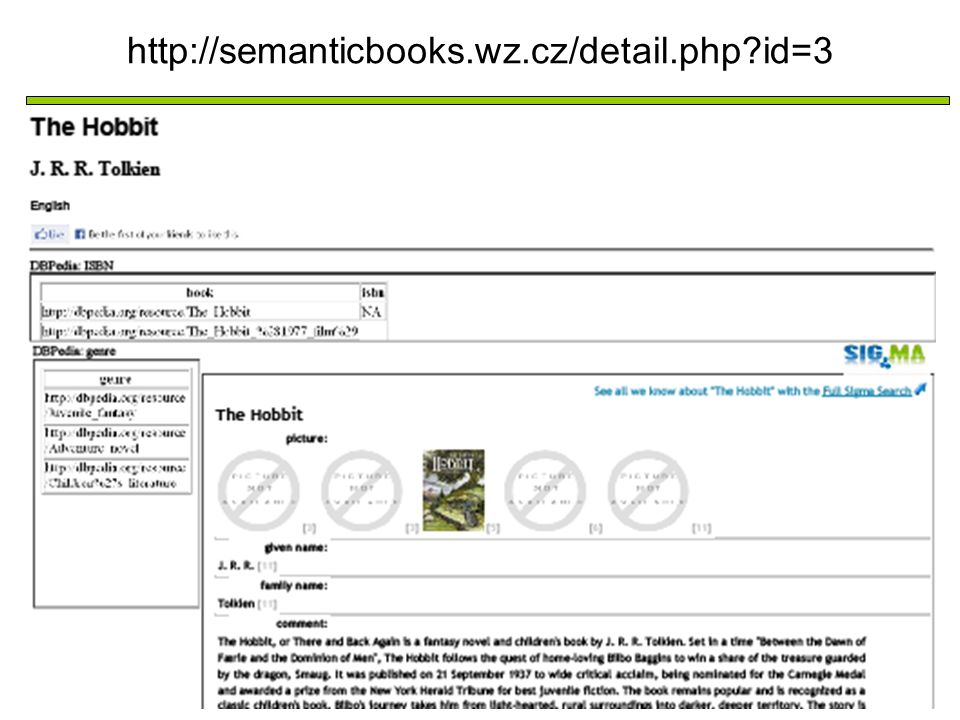Click the 'NA' isbn cell
Viewport: 960px width, 720px height.
point(371,312)
